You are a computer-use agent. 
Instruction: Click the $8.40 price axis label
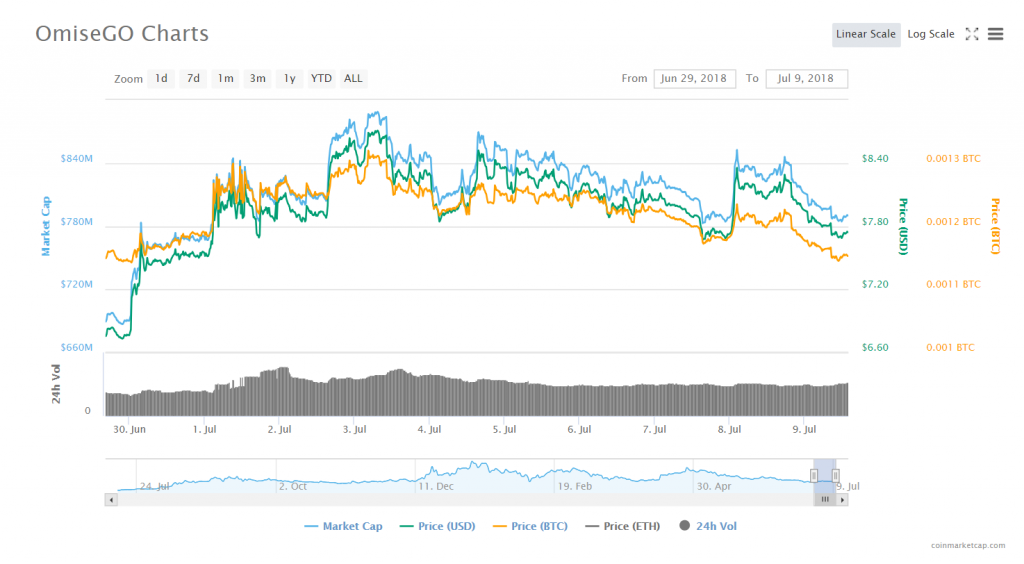[x=875, y=159]
